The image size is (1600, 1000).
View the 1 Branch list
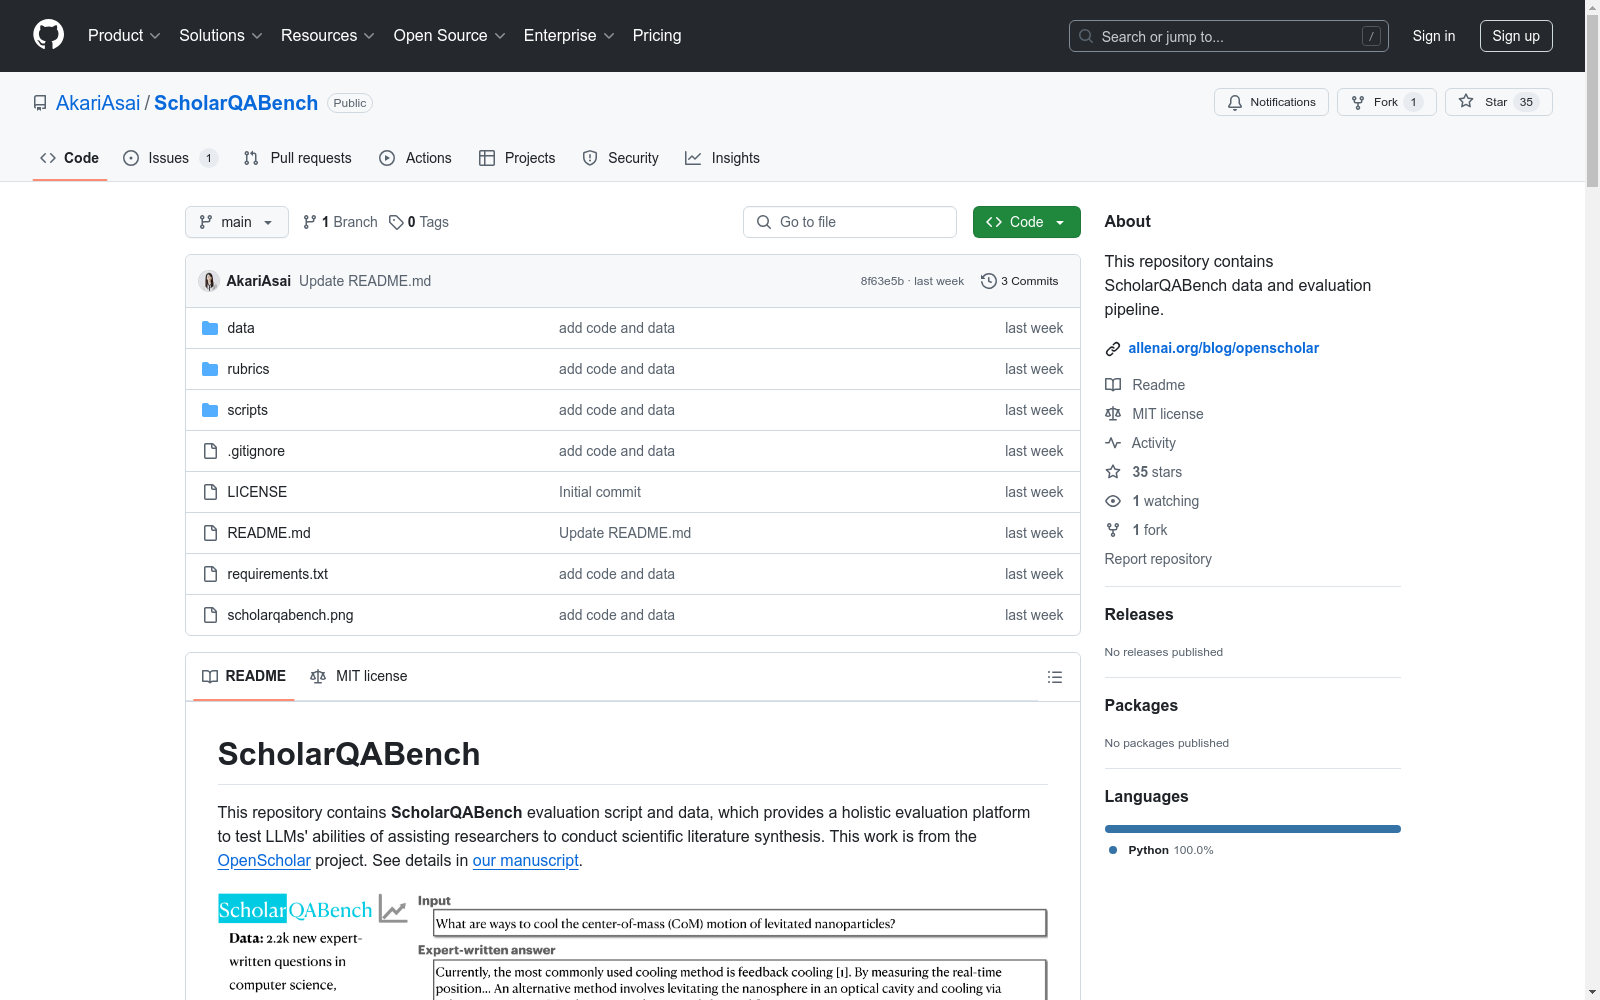tap(340, 222)
